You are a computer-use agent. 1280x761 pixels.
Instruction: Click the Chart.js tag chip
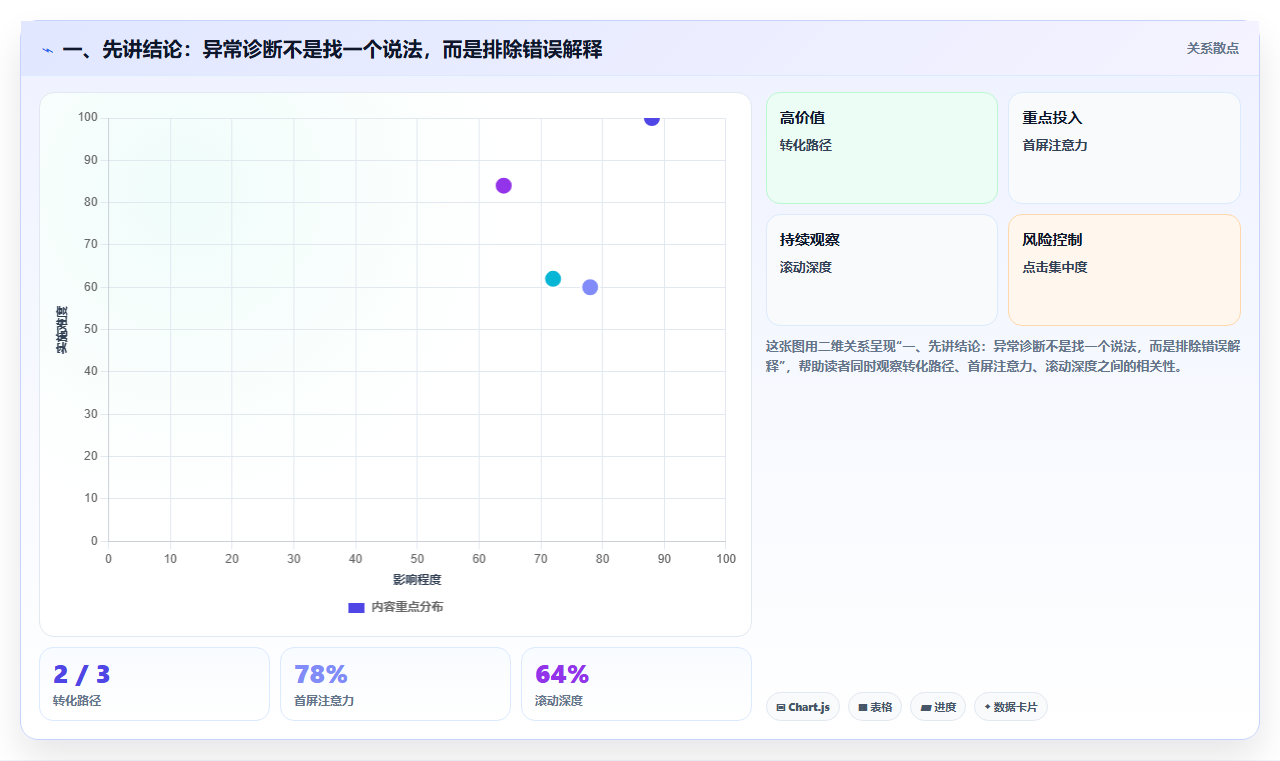tap(803, 707)
